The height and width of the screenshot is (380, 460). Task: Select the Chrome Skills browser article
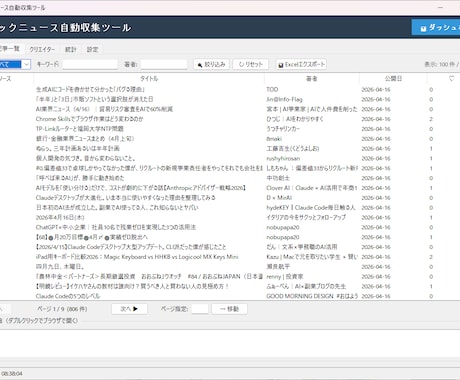pos(89,119)
